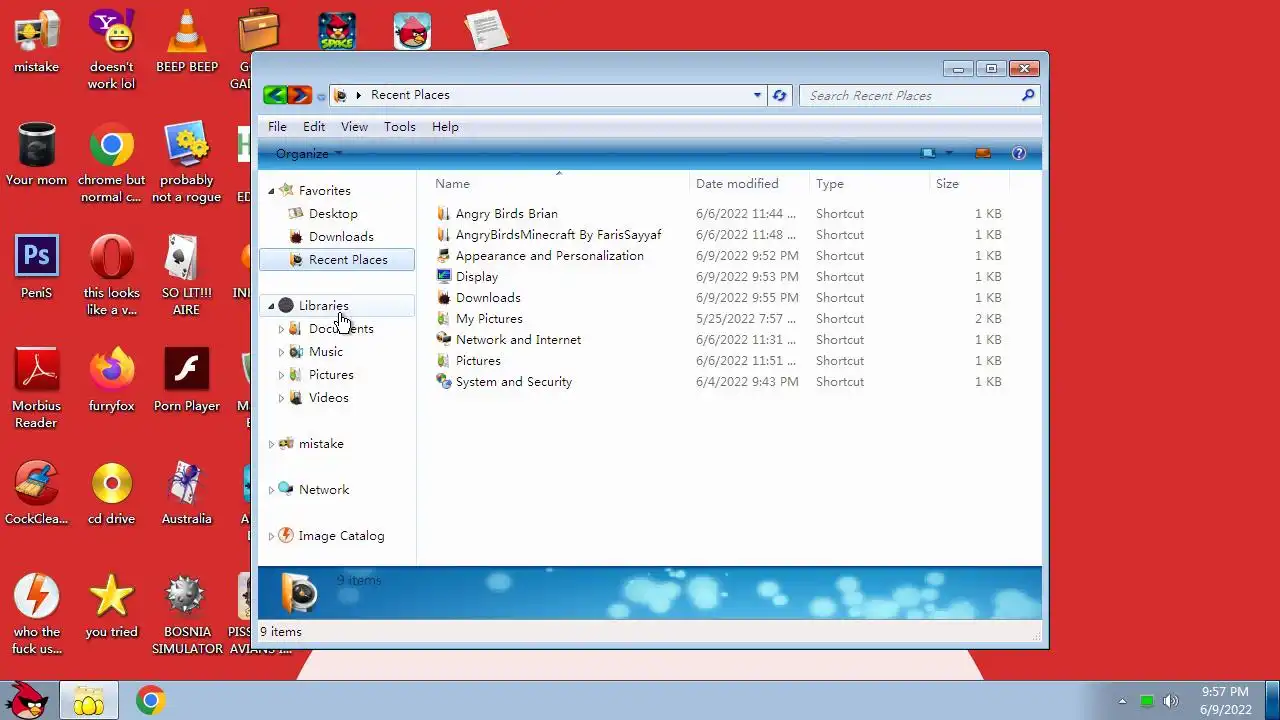Screen dimensions: 1280x720
Task: Open the address bar history dropdown arrow
Action: [x=757, y=95]
